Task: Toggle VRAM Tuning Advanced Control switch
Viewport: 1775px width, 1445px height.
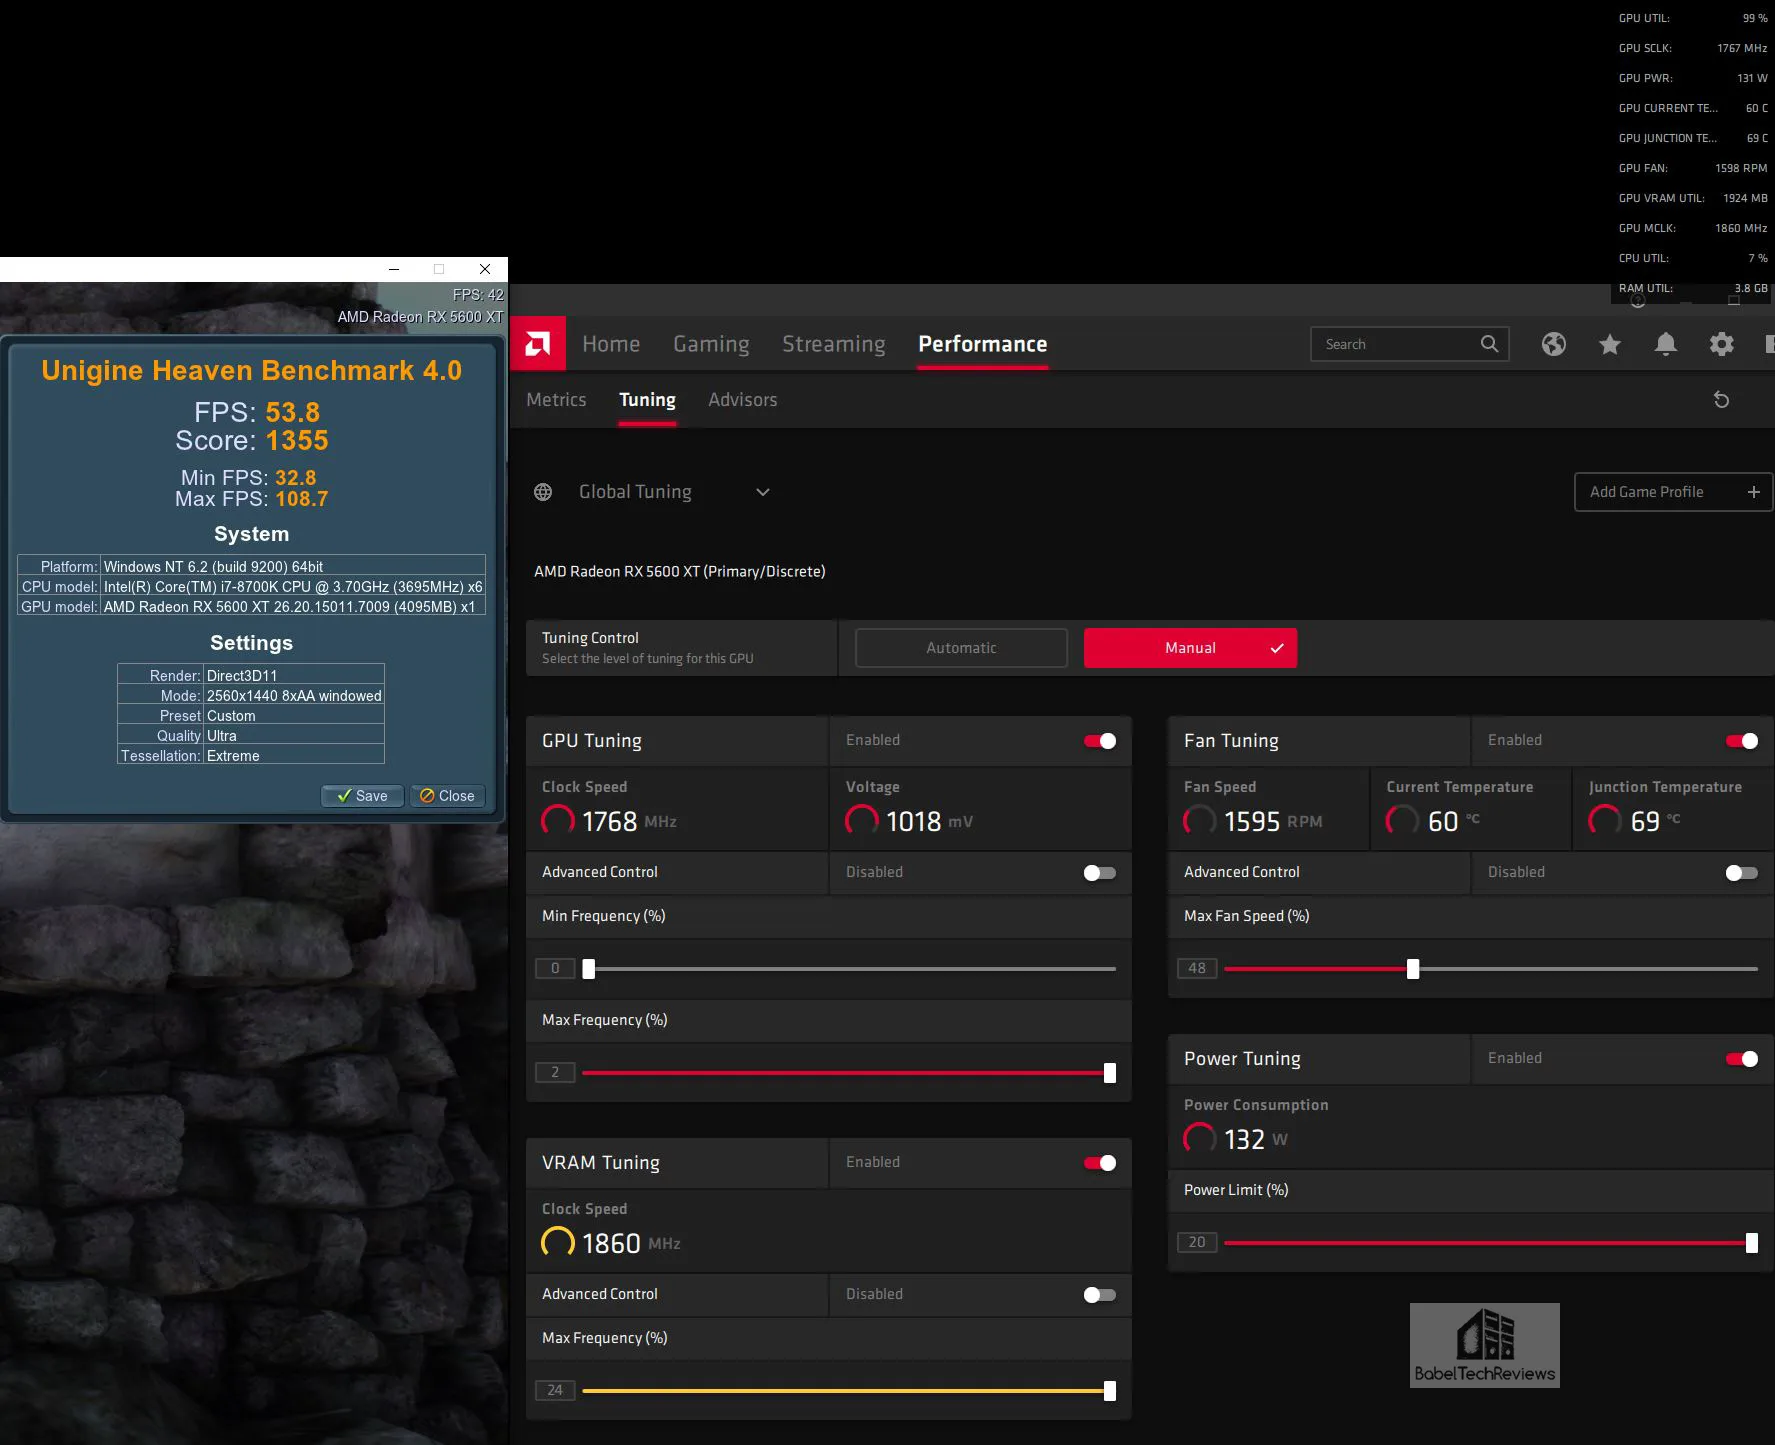Action: click(1100, 1295)
